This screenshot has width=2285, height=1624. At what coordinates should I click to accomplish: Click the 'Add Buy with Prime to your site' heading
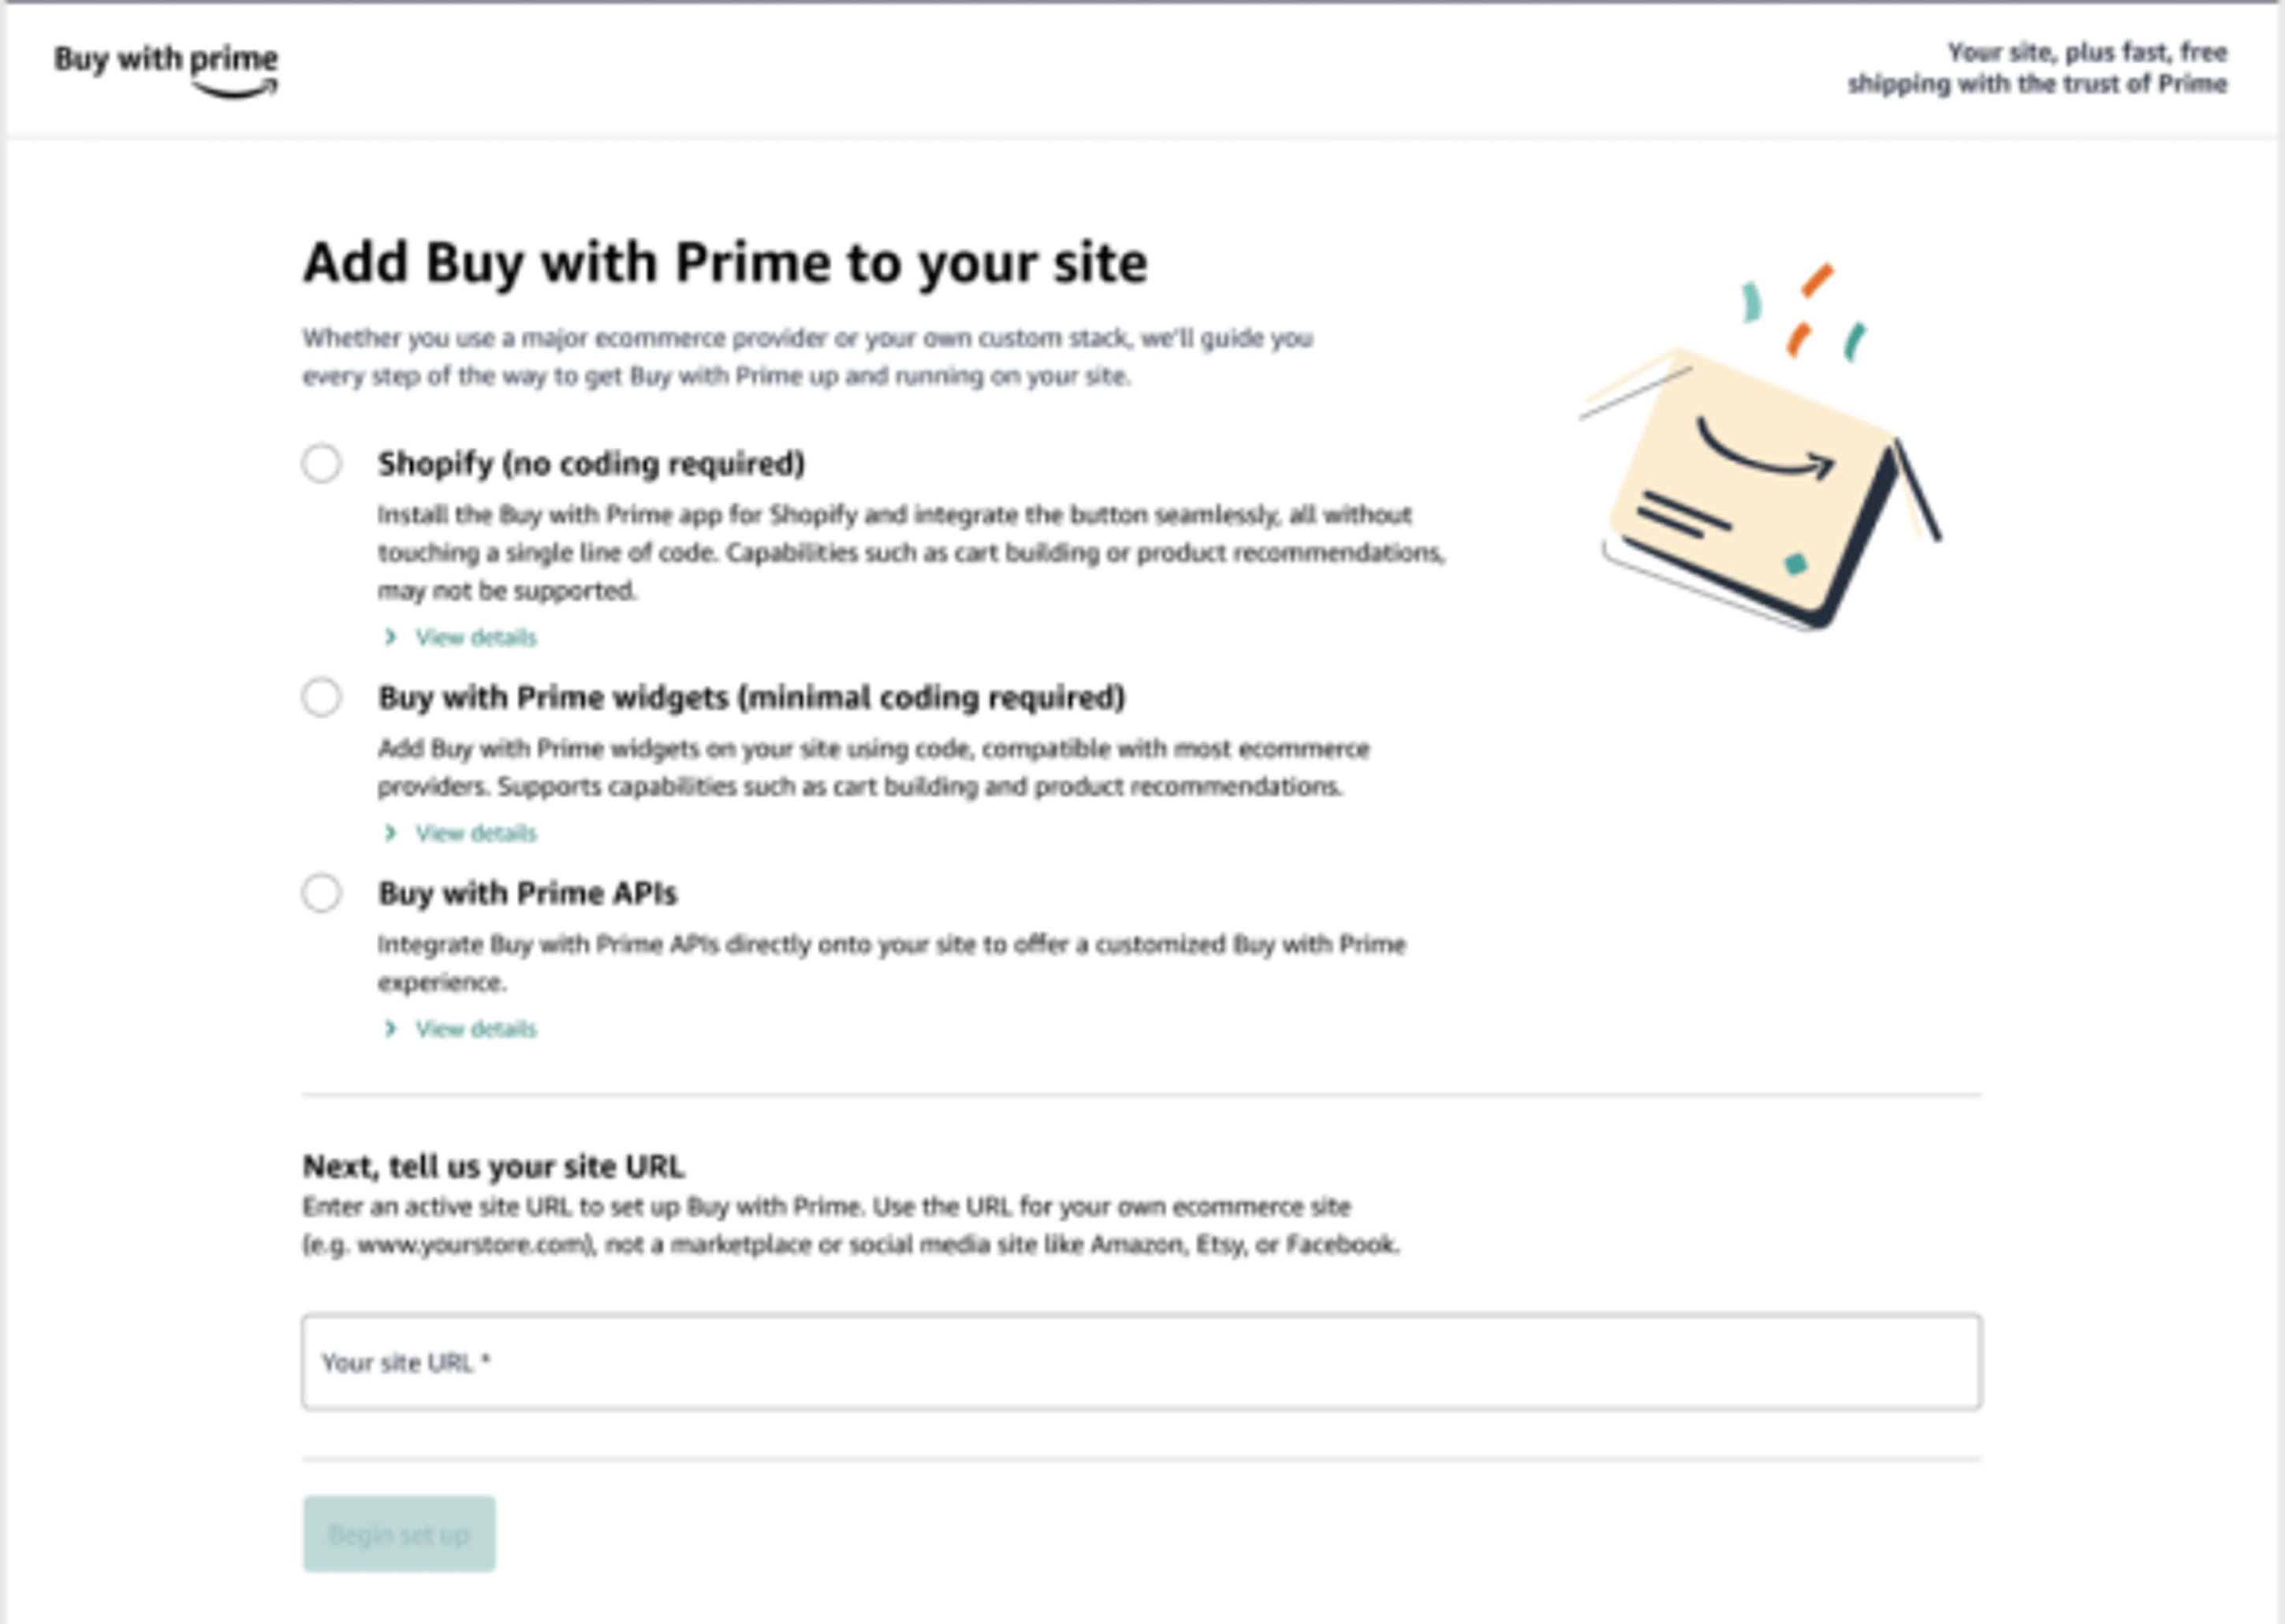[725, 263]
